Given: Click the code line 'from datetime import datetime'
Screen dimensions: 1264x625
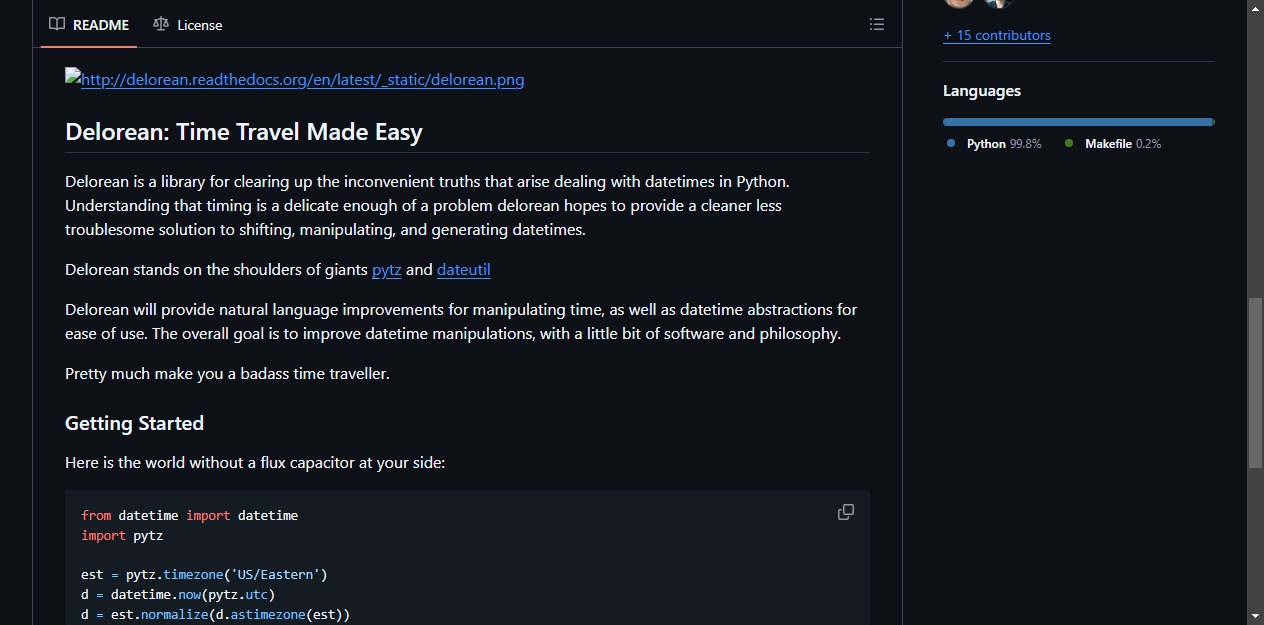Looking at the screenshot, I should point(190,515).
